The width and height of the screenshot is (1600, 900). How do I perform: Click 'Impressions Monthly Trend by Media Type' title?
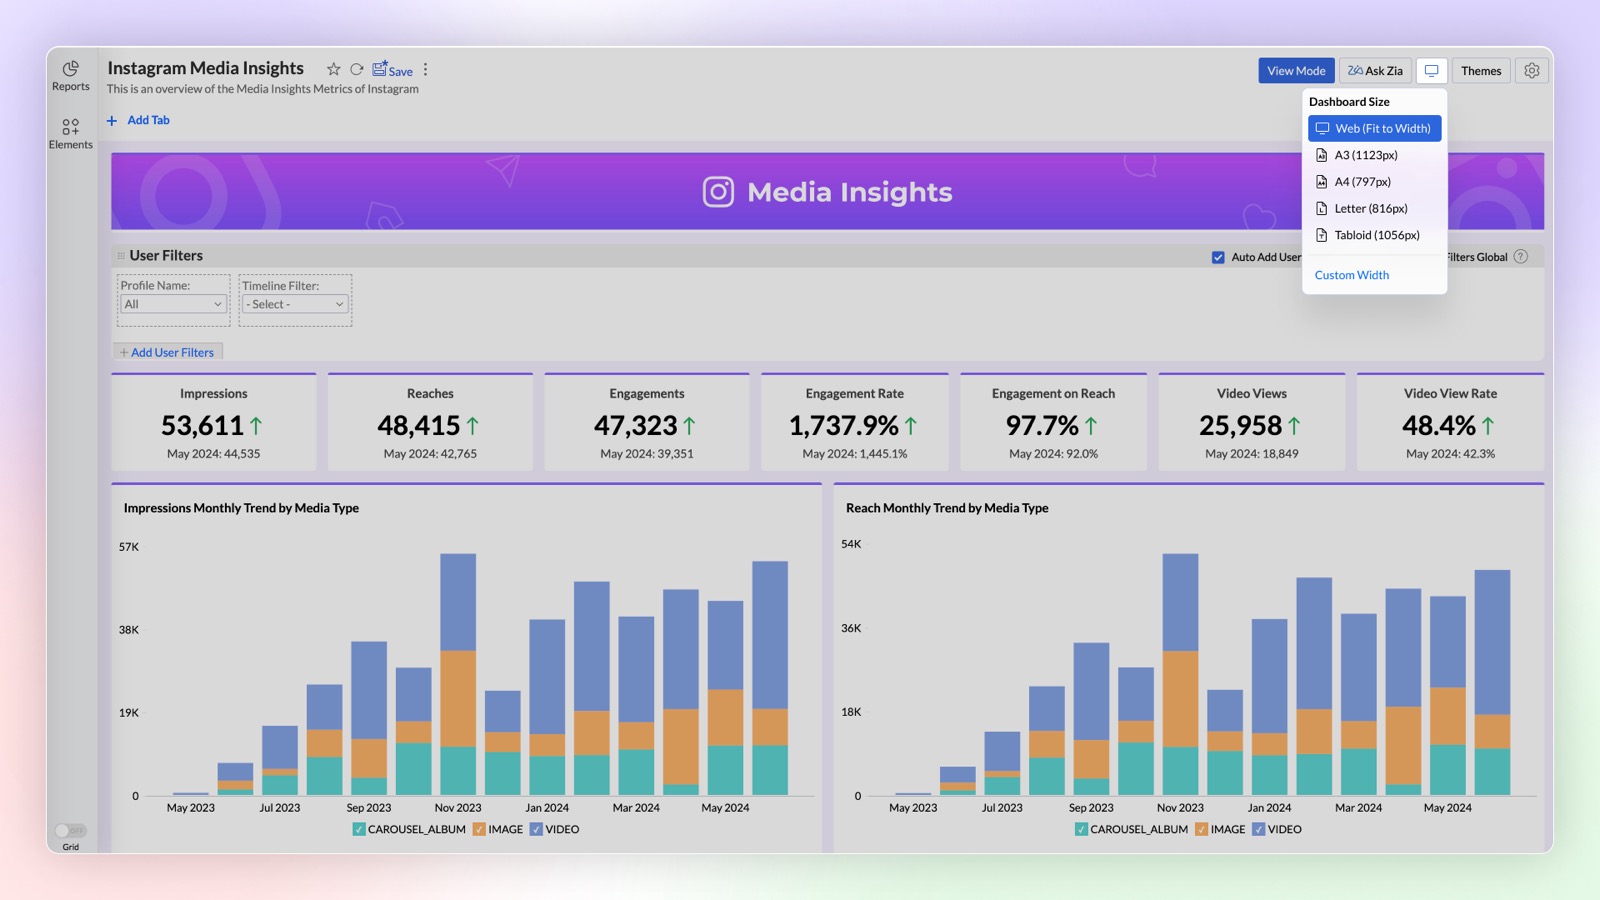[241, 508]
